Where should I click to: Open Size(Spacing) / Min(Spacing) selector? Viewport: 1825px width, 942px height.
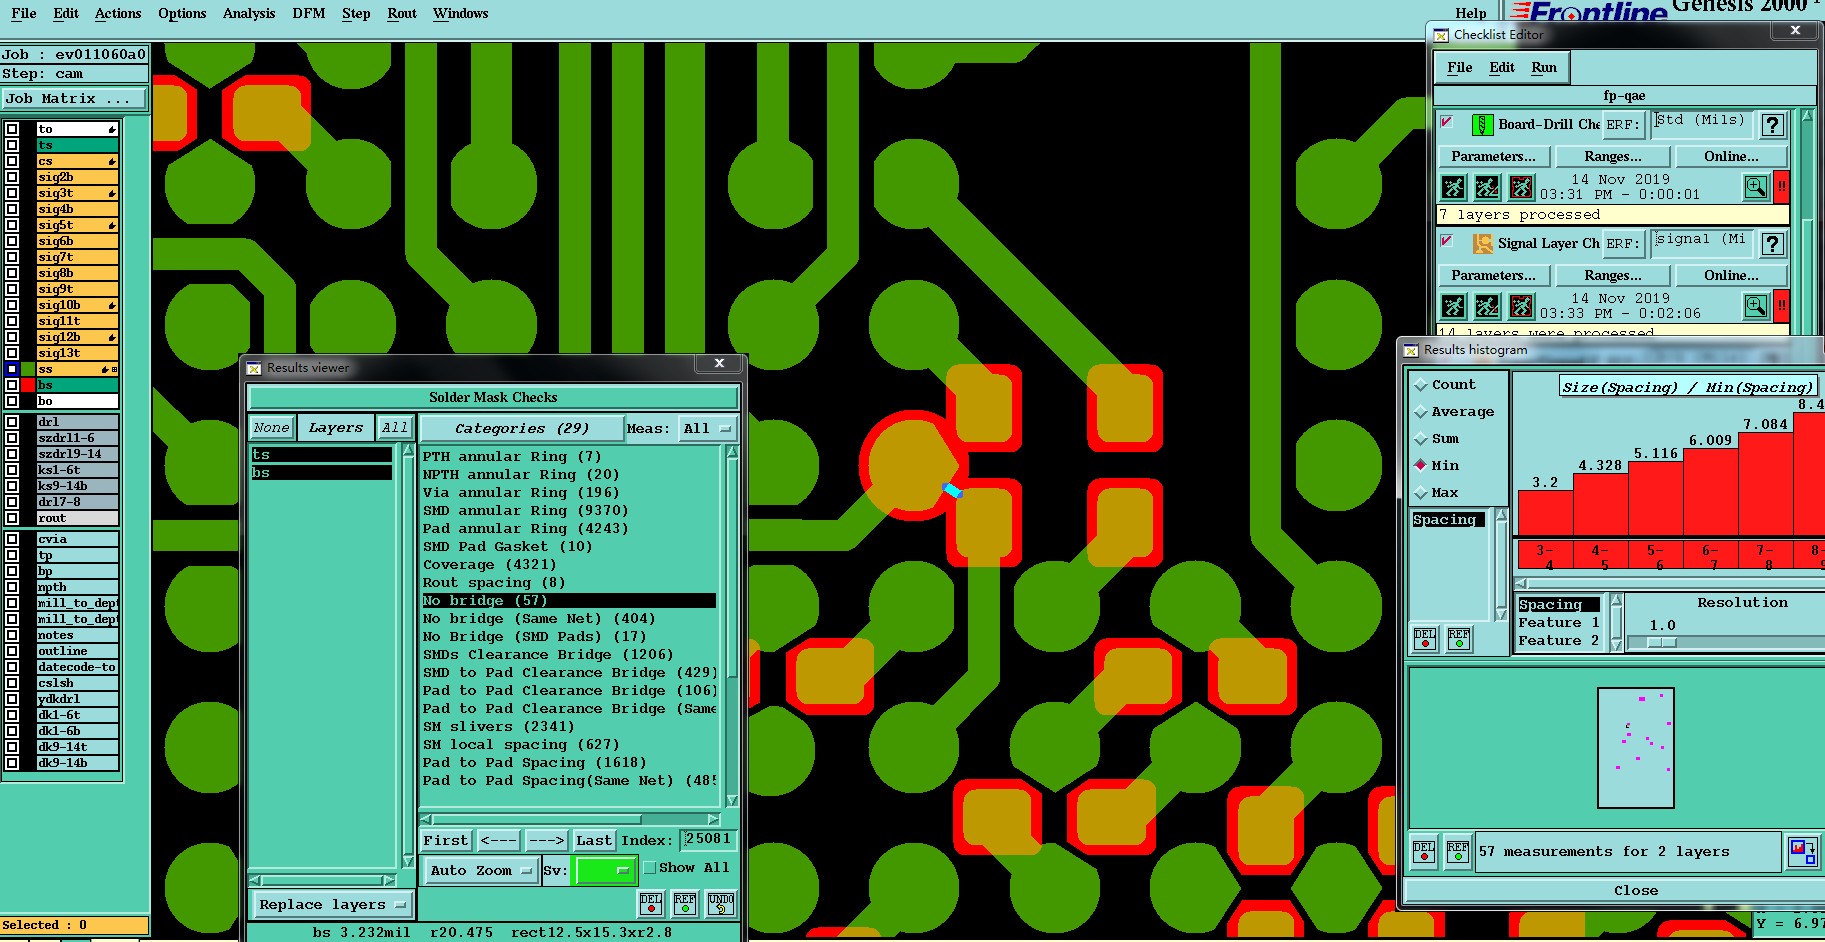(x=1687, y=387)
